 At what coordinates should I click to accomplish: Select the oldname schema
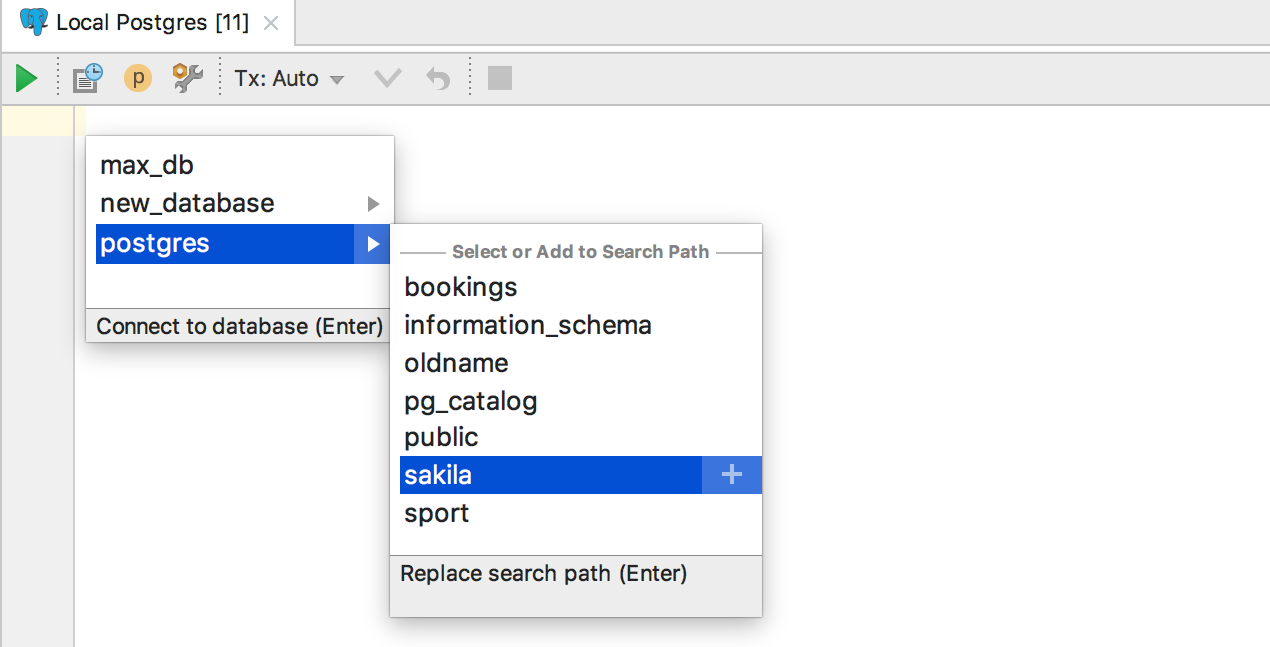580,363
